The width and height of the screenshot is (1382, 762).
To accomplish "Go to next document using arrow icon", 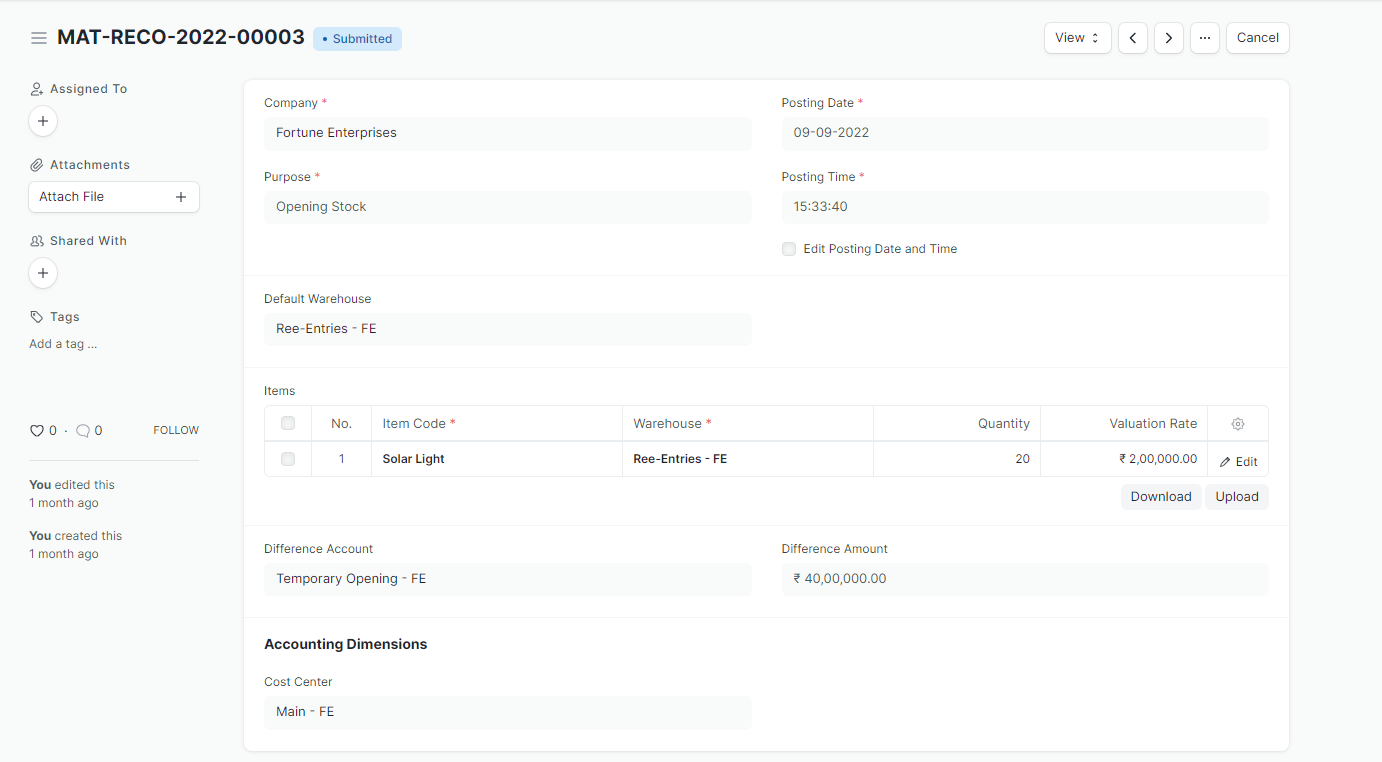I will pos(1168,38).
